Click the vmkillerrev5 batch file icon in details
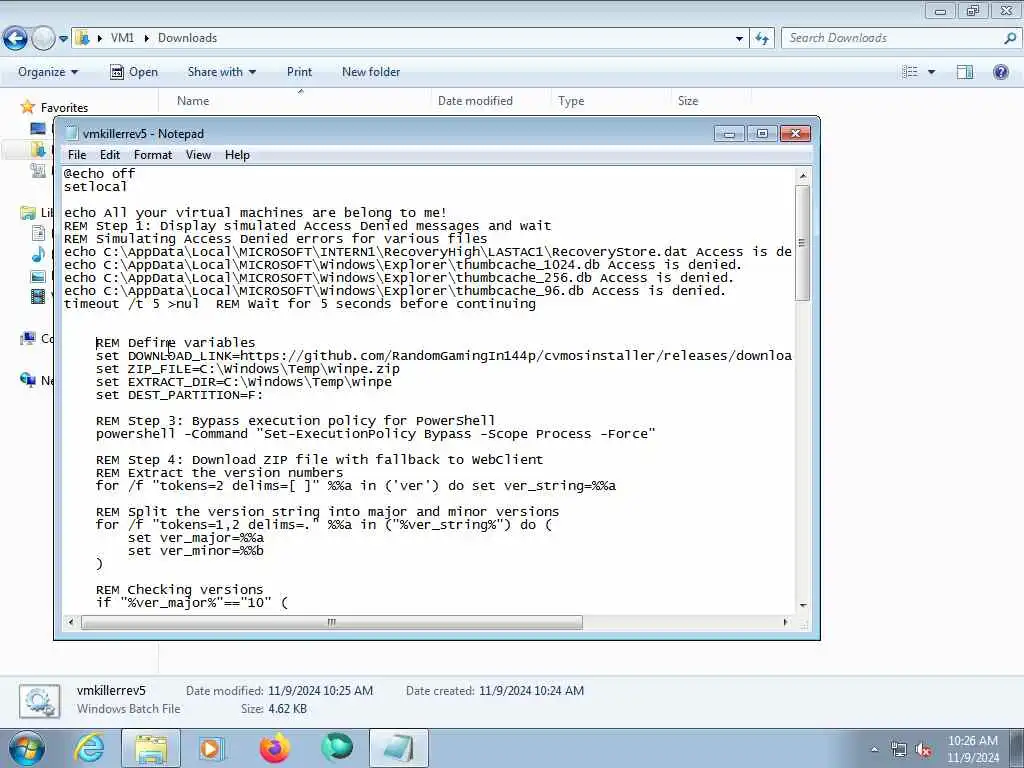Image resolution: width=1024 pixels, height=768 pixels. pyautogui.click(x=40, y=701)
